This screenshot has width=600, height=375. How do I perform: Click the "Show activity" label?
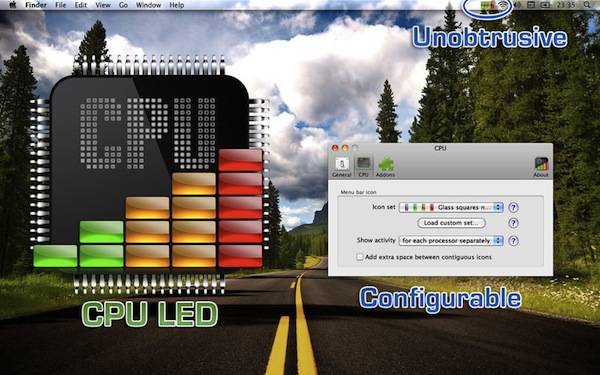[x=376, y=240]
